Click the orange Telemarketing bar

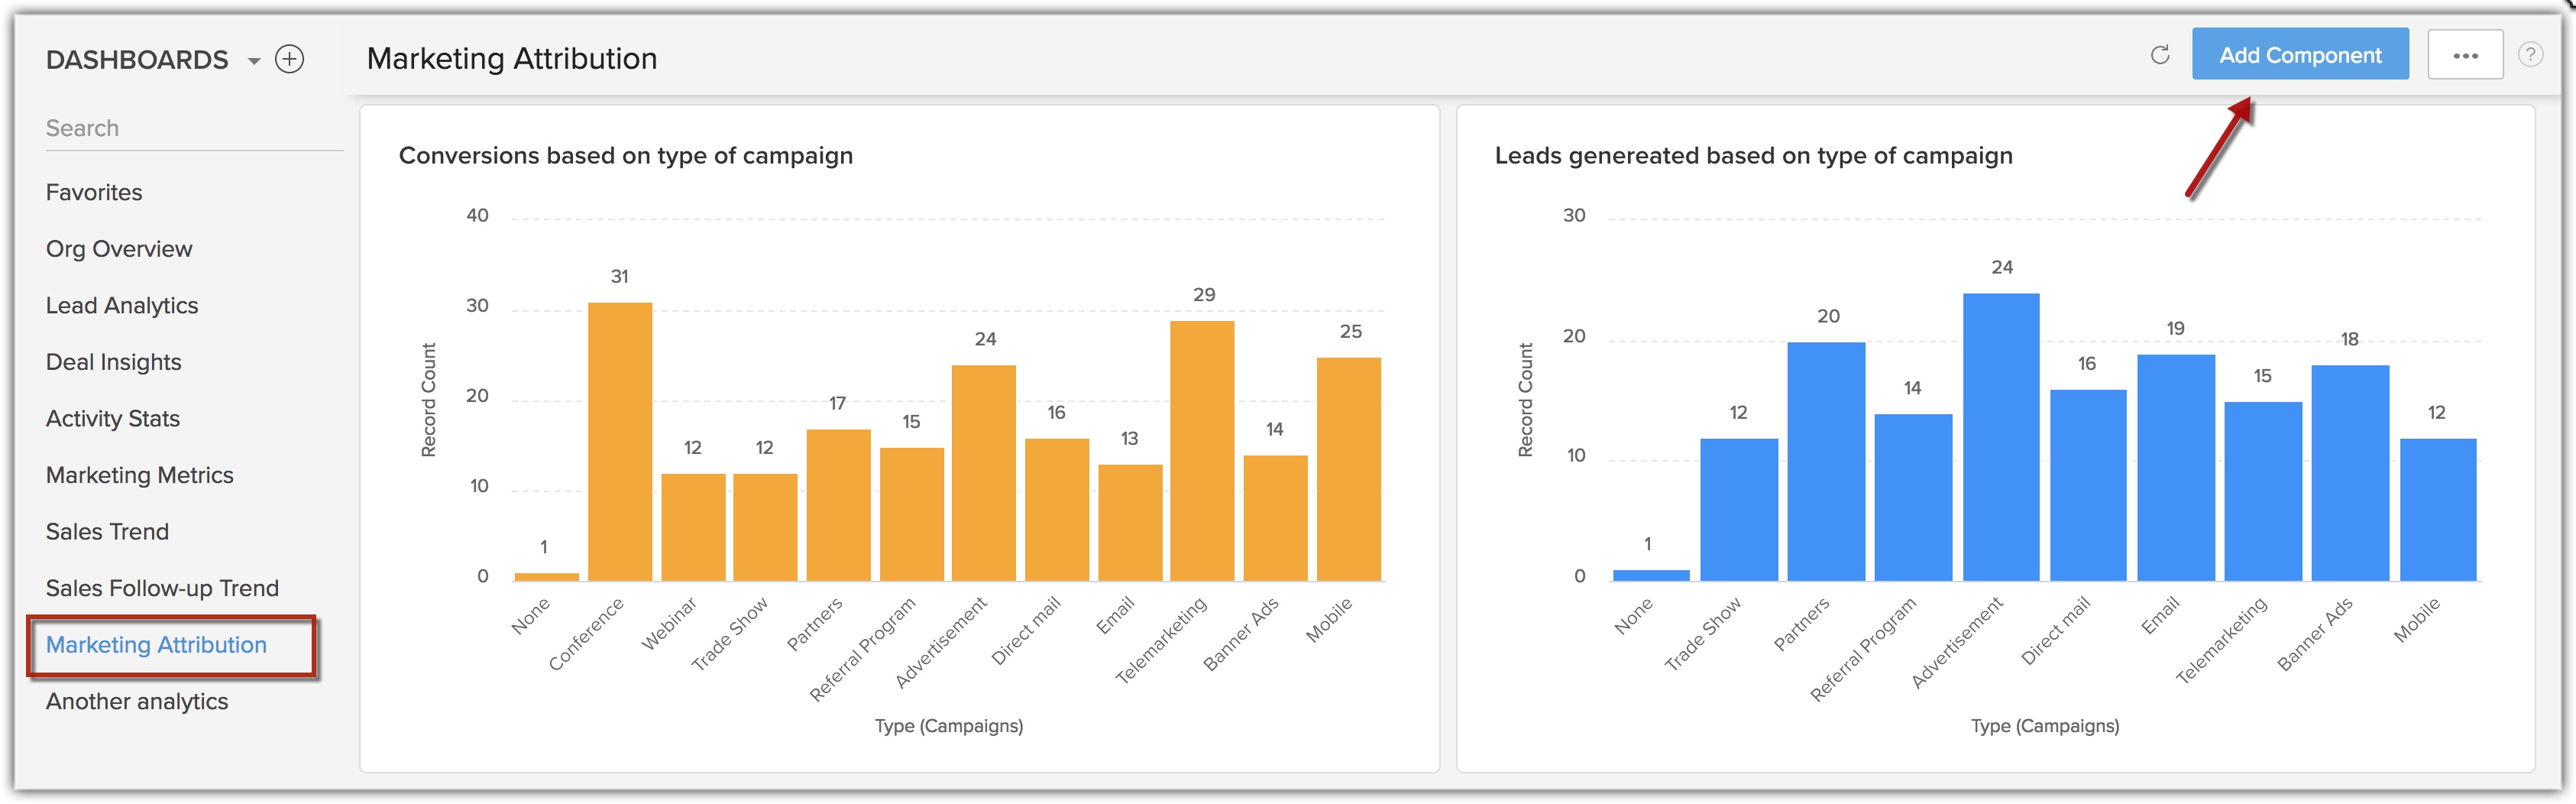1202,451
